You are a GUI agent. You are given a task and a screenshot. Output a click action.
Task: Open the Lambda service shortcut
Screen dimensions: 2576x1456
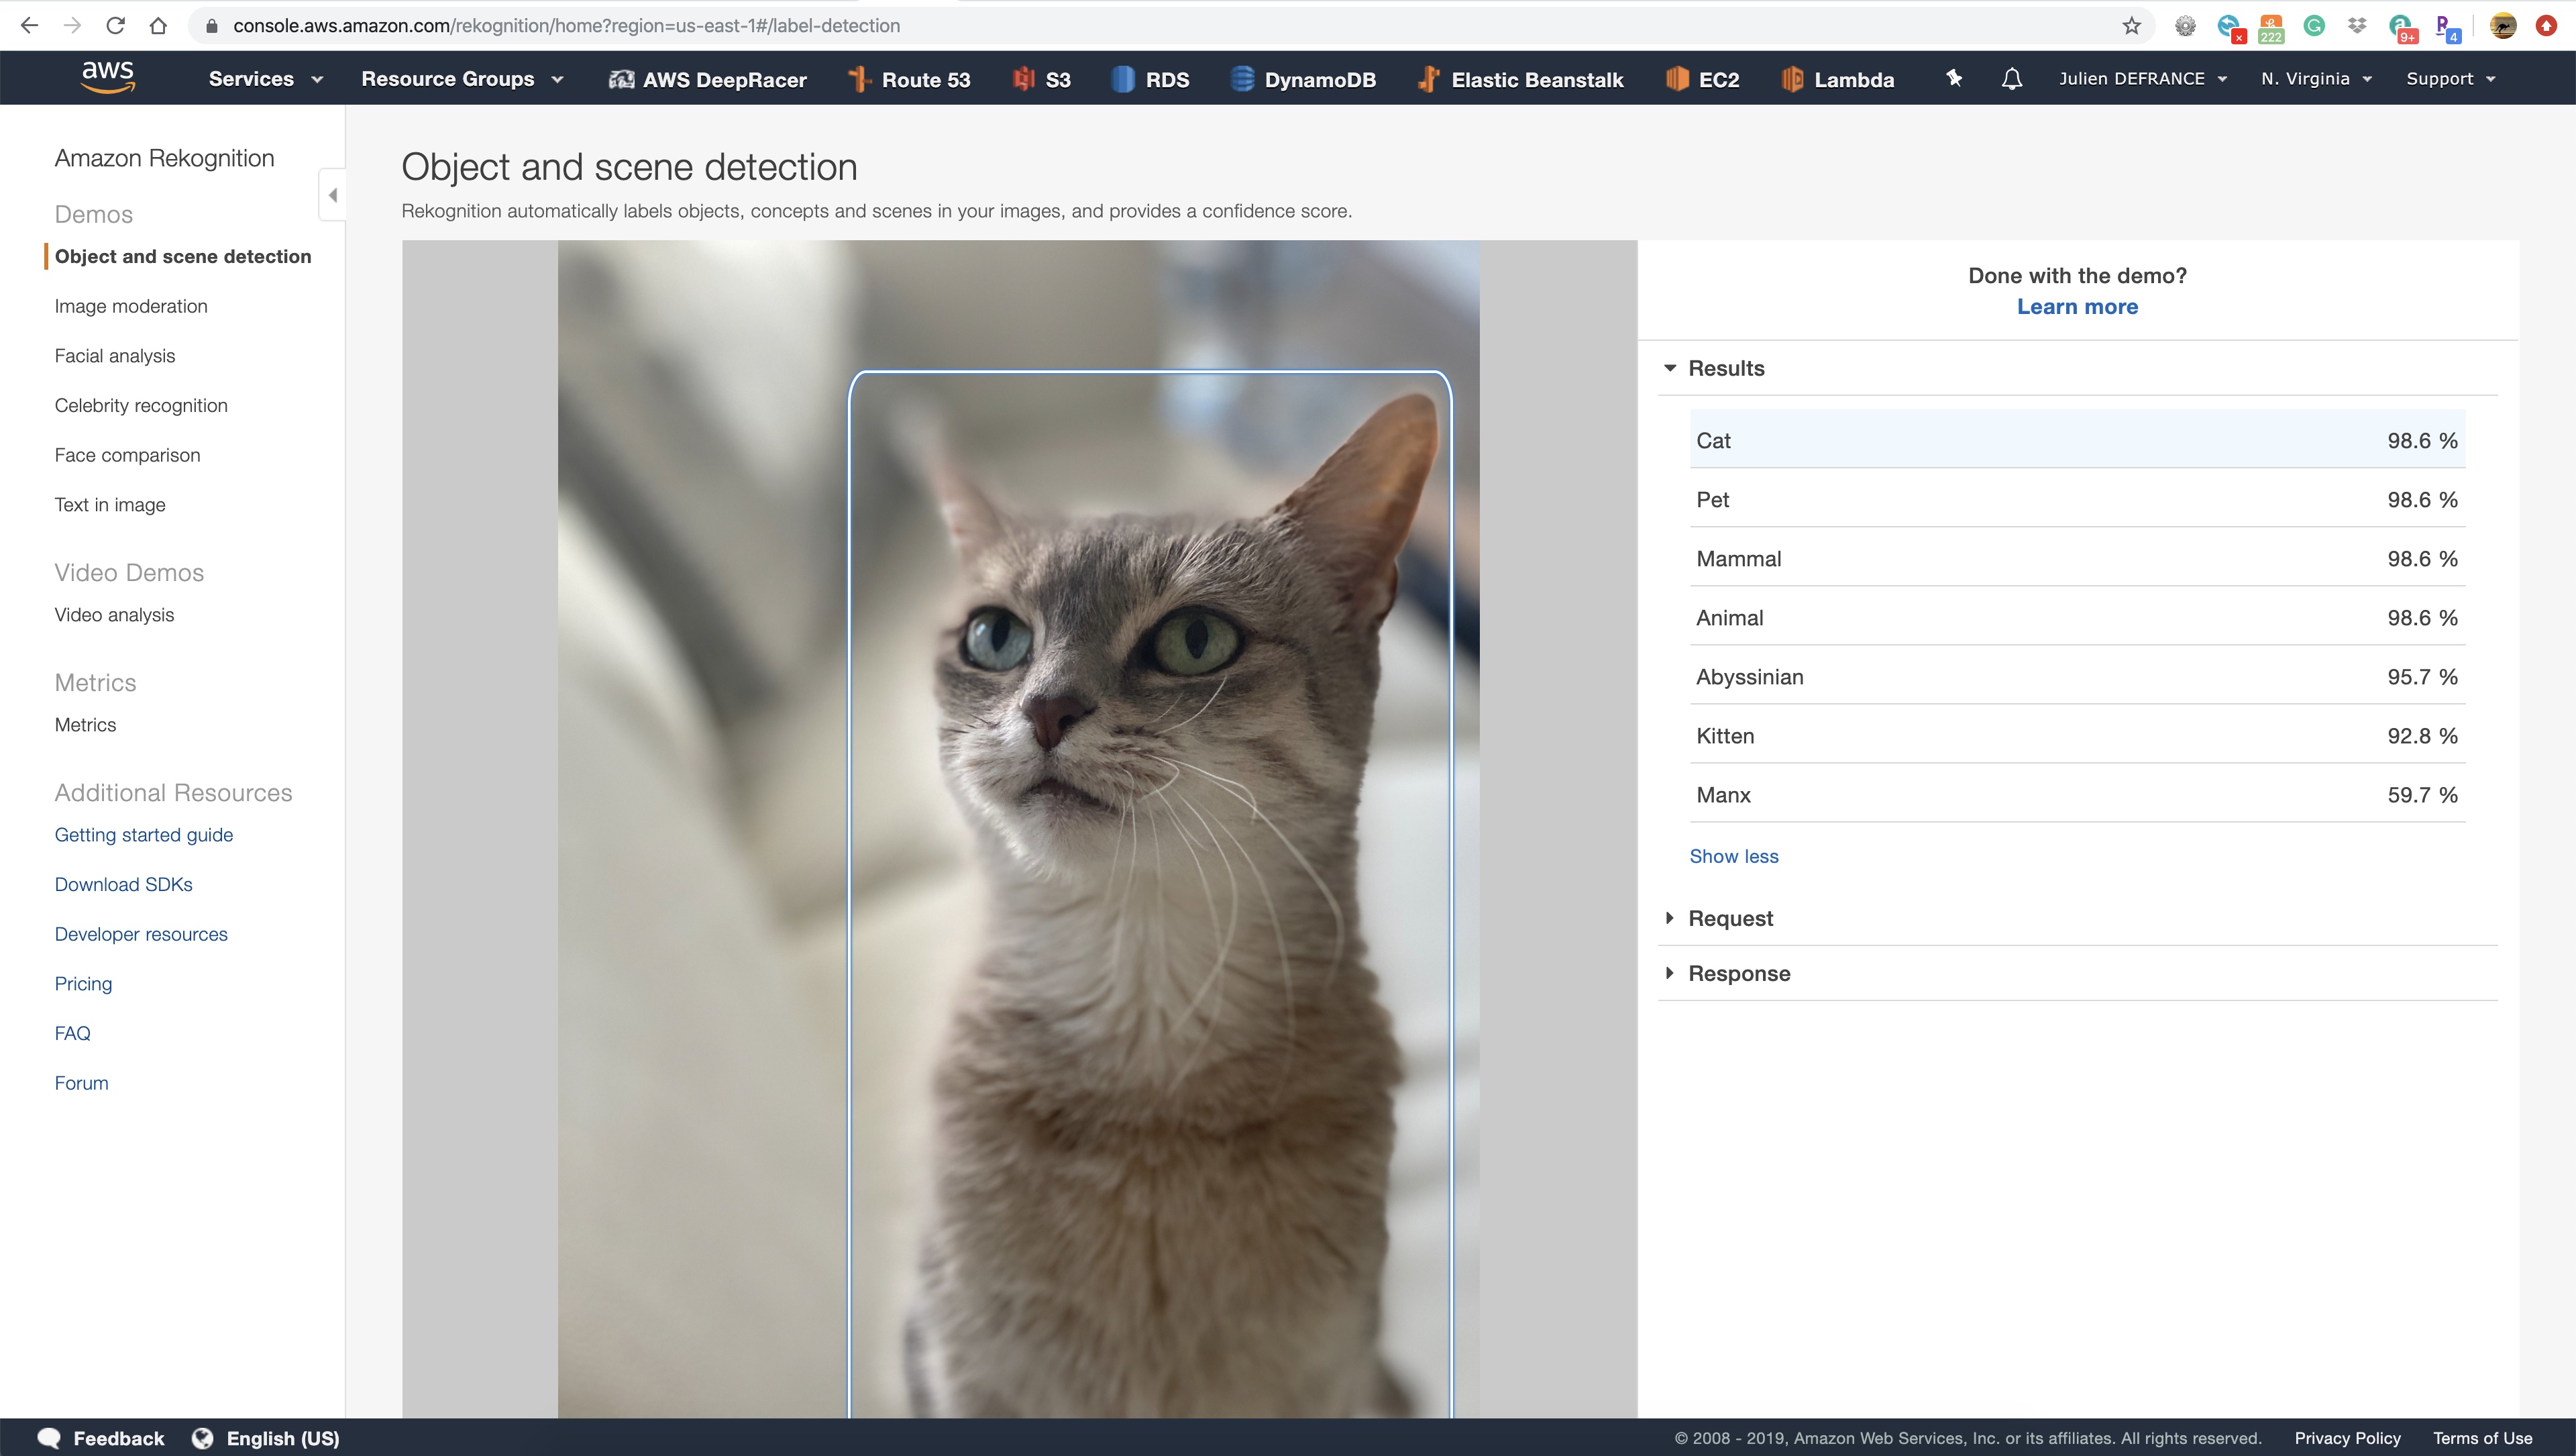[x=1838, y=79]
